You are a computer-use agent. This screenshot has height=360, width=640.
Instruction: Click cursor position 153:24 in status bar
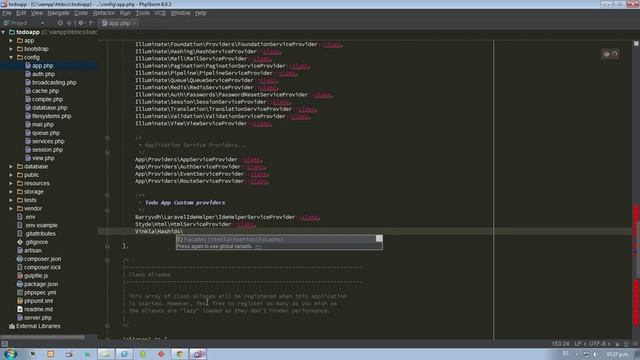pos(560,344)
